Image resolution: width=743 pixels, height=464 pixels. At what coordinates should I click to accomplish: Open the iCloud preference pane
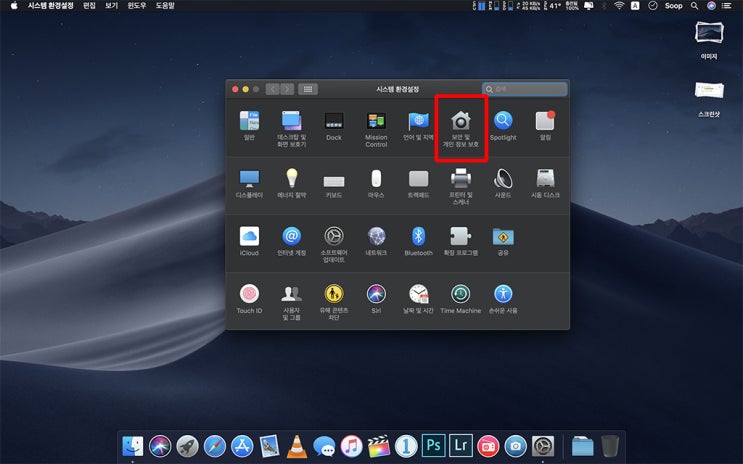coord(249,241)
